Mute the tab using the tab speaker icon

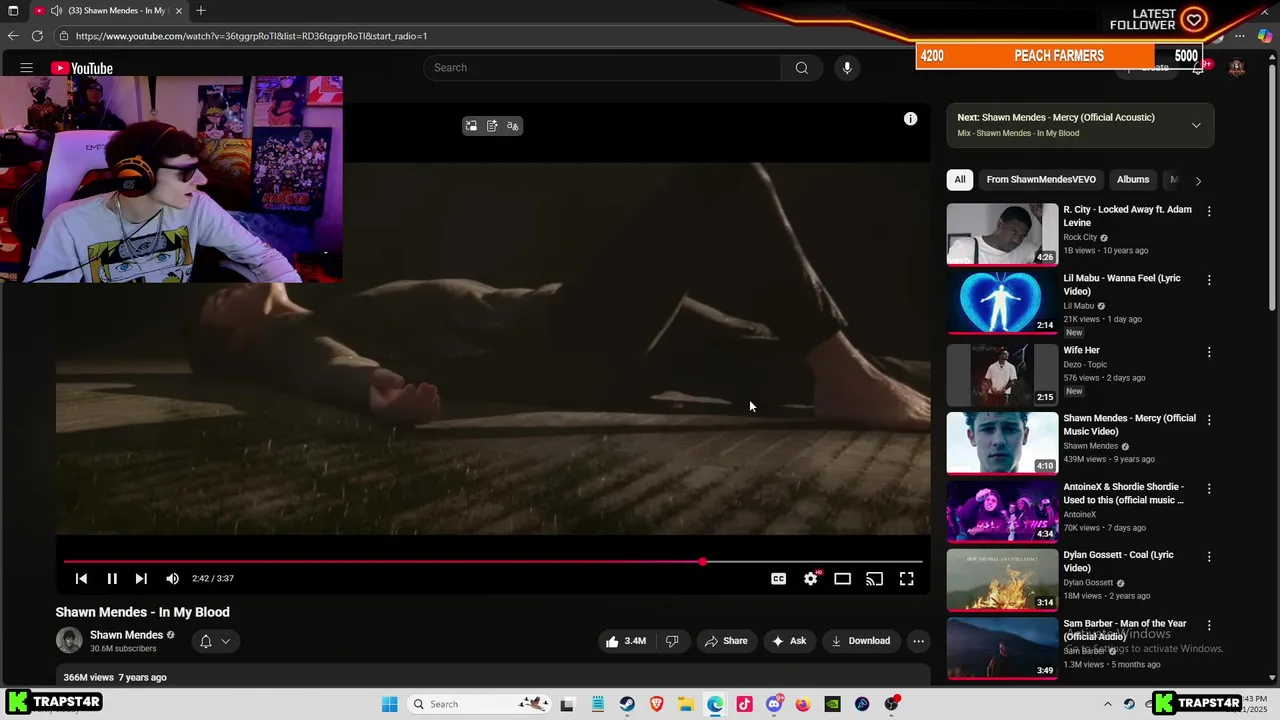tap(56, 11)
